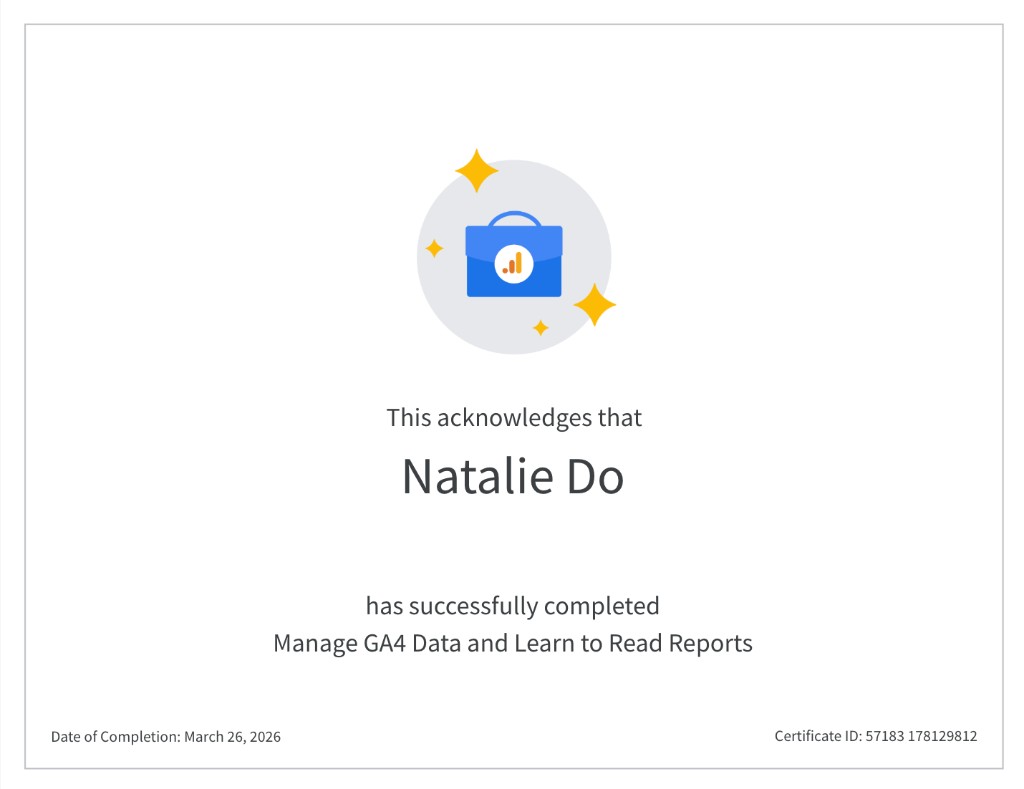Screen dimensions: 1024x789
Task: Click "Date of Completion: March 26, 2026"
Action: click(x=166, y=737)
